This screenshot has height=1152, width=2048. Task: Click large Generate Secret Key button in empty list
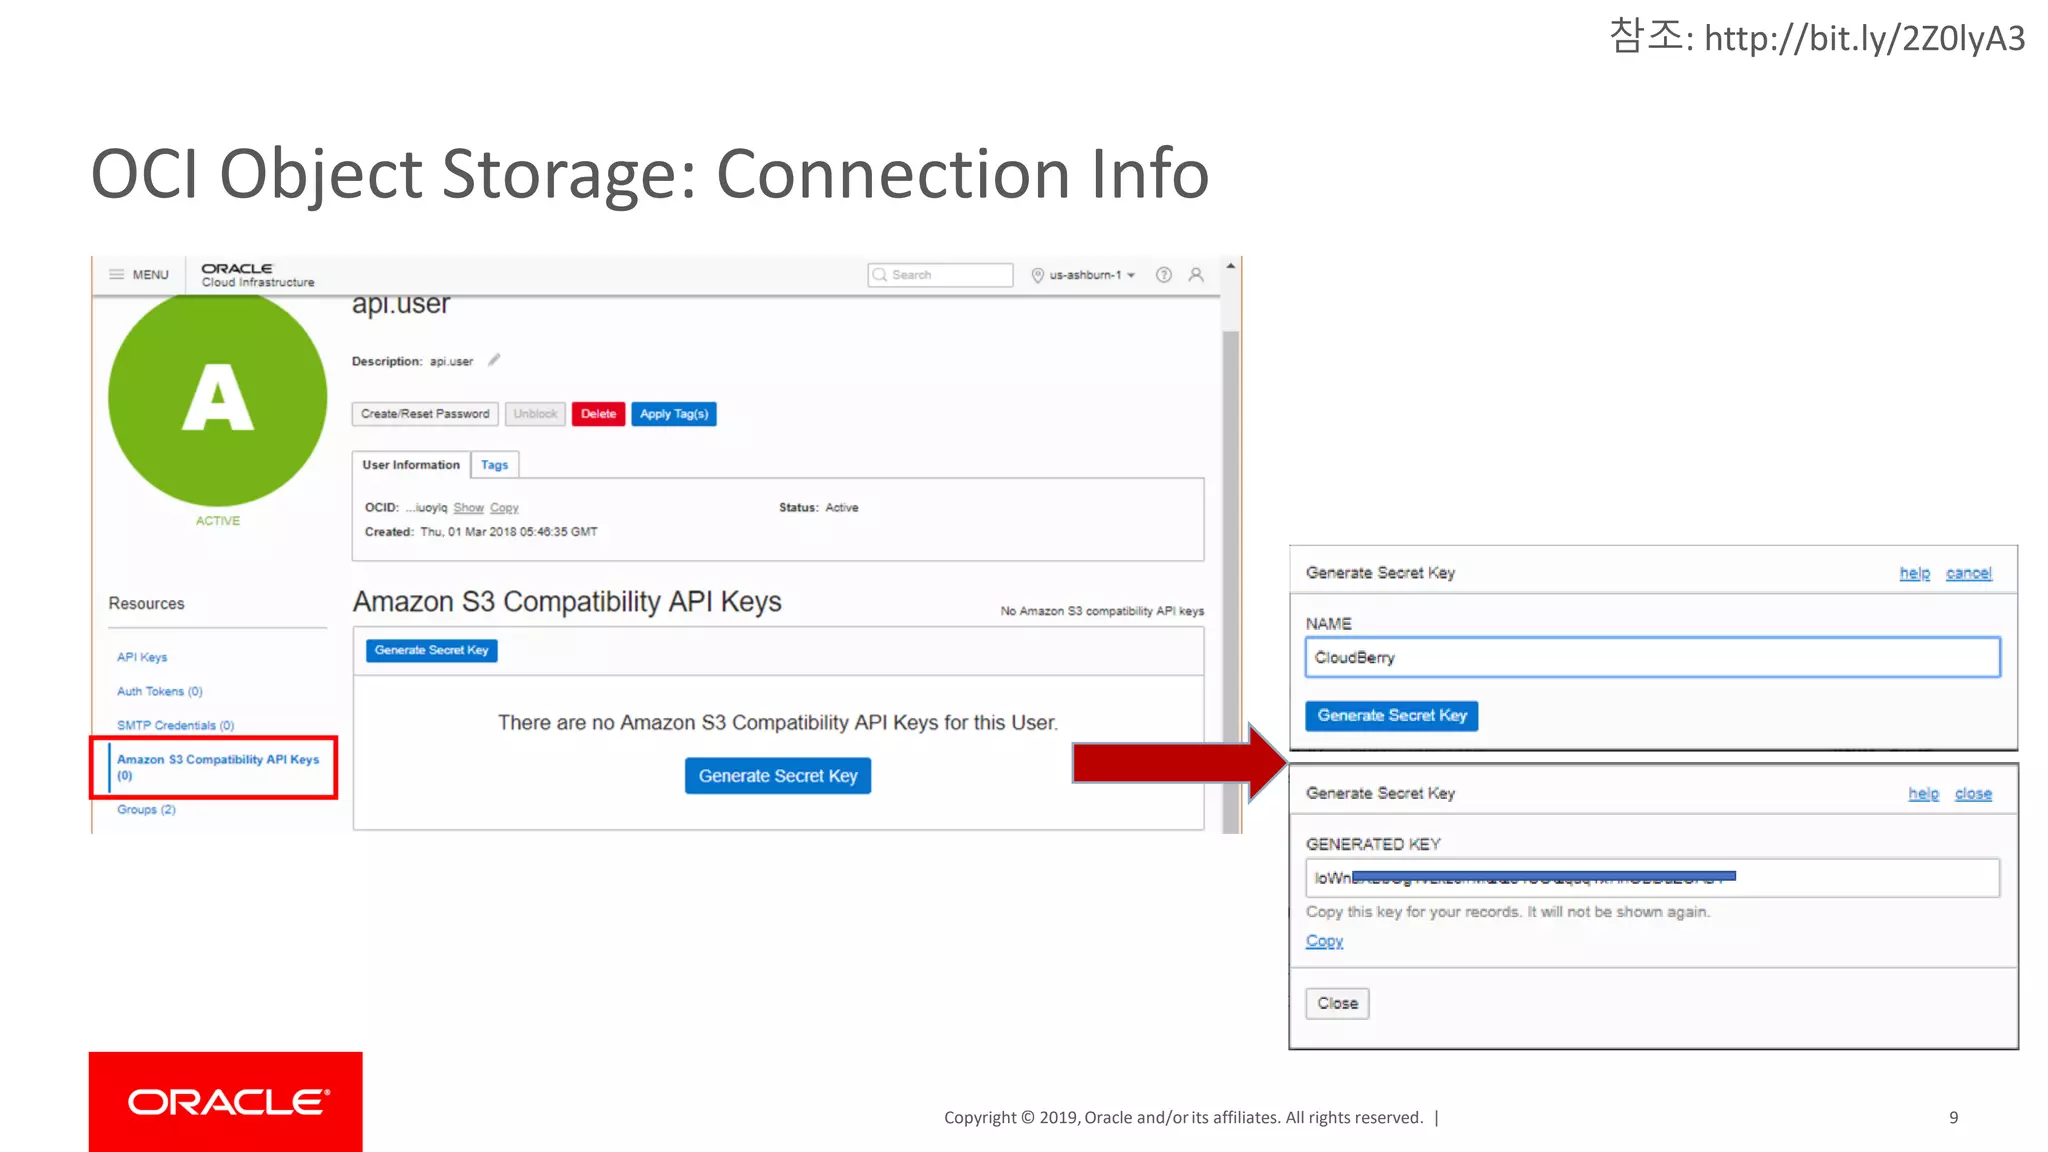pyautogui.click(x=778, y=776)
